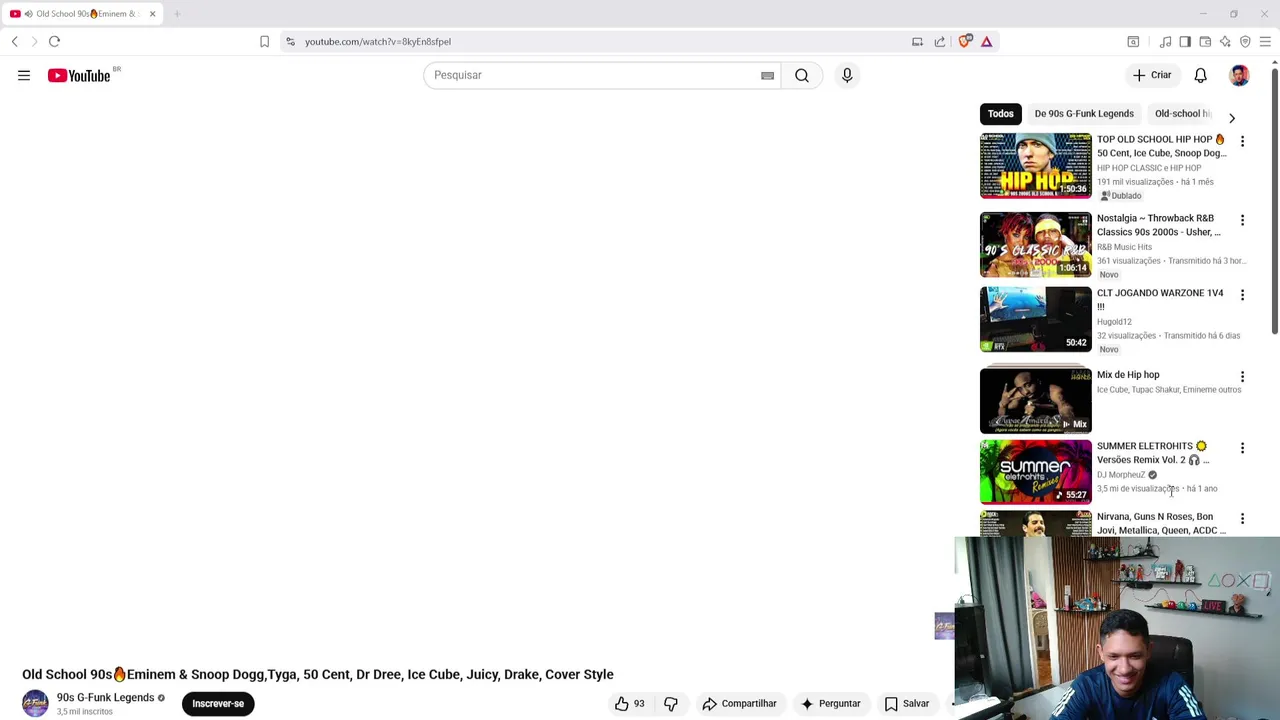This screenshot has height=720, width=1280.
Task: Open the YouTube hamburger guide menu
Action: (x=24, y=75)
